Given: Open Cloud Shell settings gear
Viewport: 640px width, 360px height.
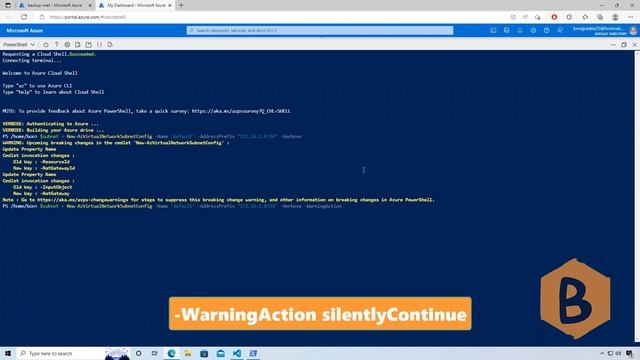Looking at the screenshot, I should (67, 44).
